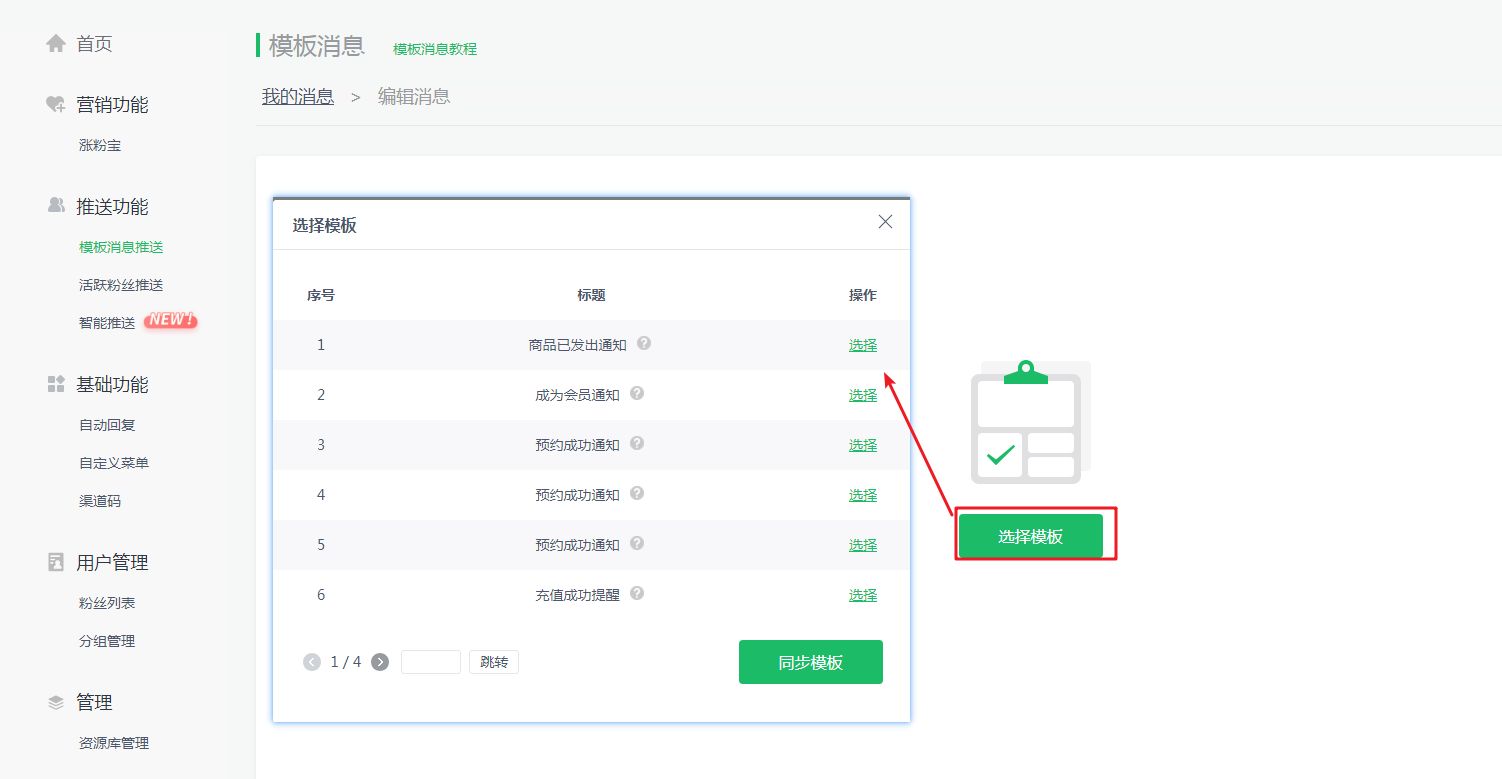This screenshot has width=1502, height=779.
Task: Return to 我的消息 breadcrumb link
Action: coord(297,95)
